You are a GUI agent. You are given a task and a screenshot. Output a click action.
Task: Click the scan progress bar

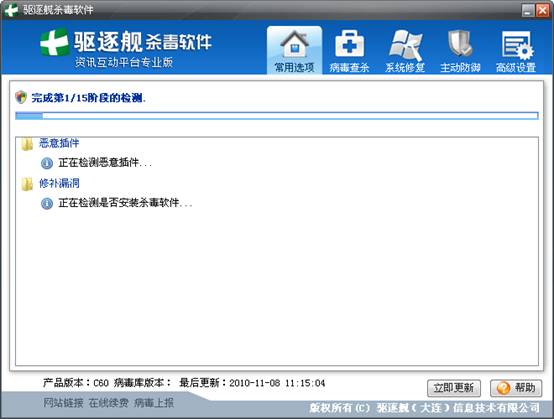pyautogui.click(x=277, y=116)
